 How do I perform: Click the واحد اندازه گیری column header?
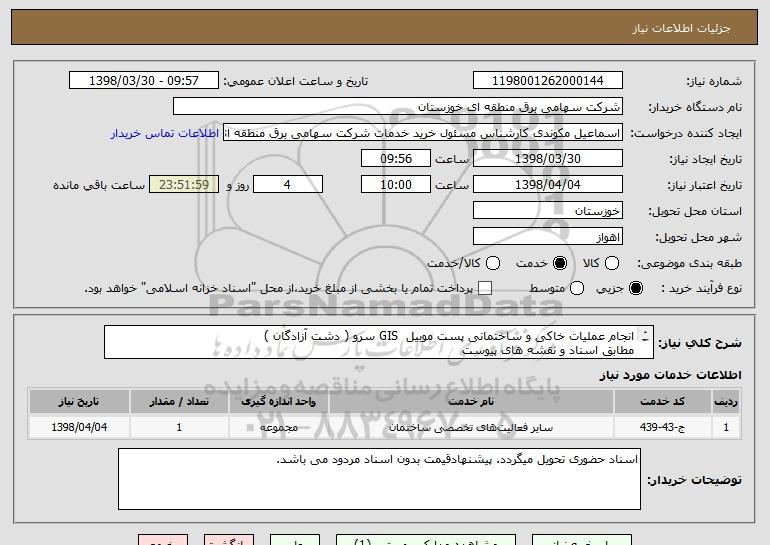tap(278, 402)
